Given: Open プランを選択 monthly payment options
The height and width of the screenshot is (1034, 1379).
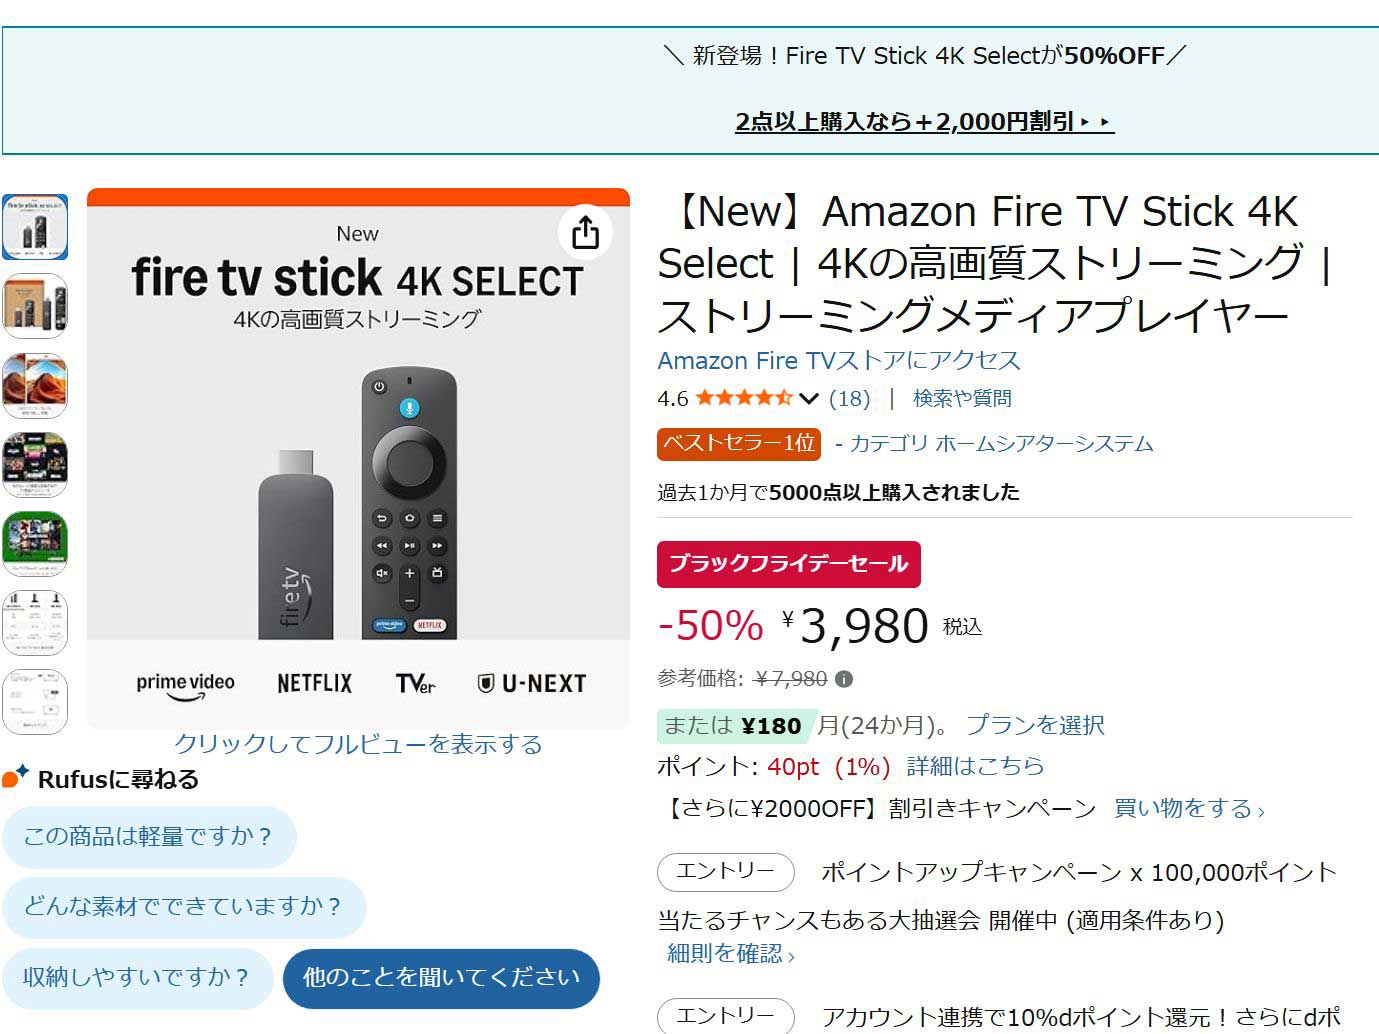Looking at the screenshot, I should [1035, 725].
